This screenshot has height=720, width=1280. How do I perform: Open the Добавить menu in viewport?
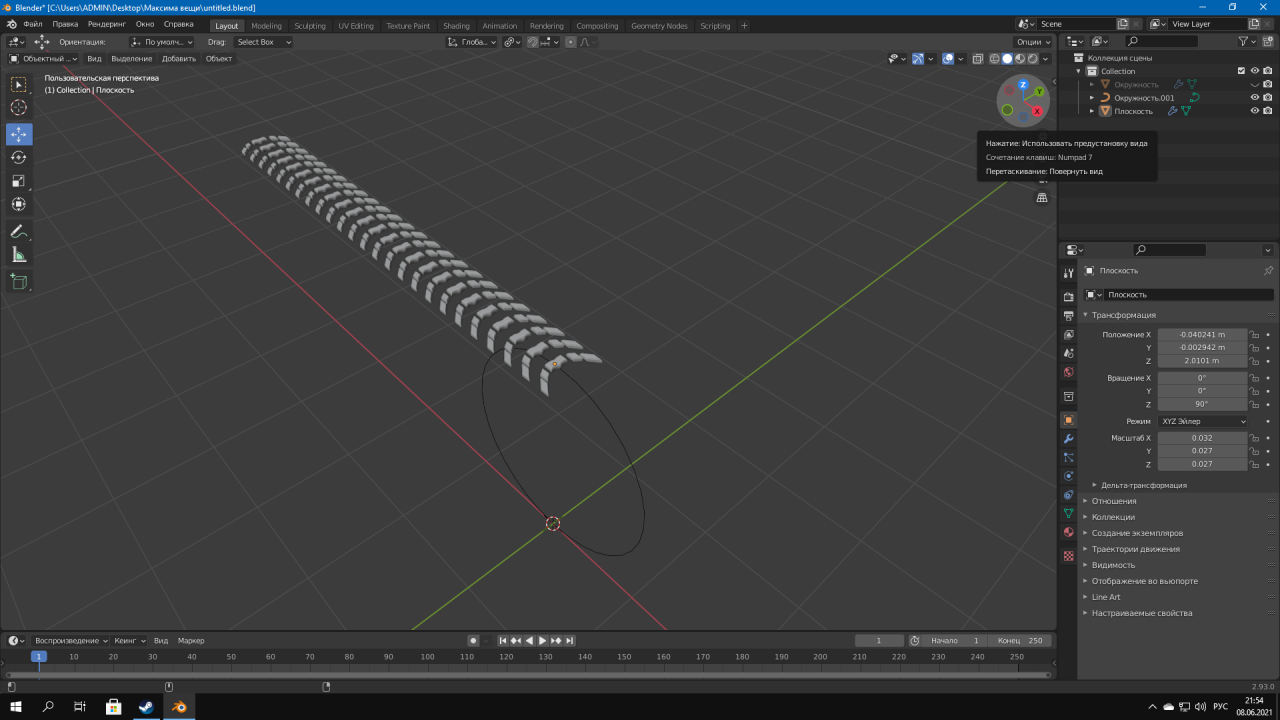click(179, 59)
